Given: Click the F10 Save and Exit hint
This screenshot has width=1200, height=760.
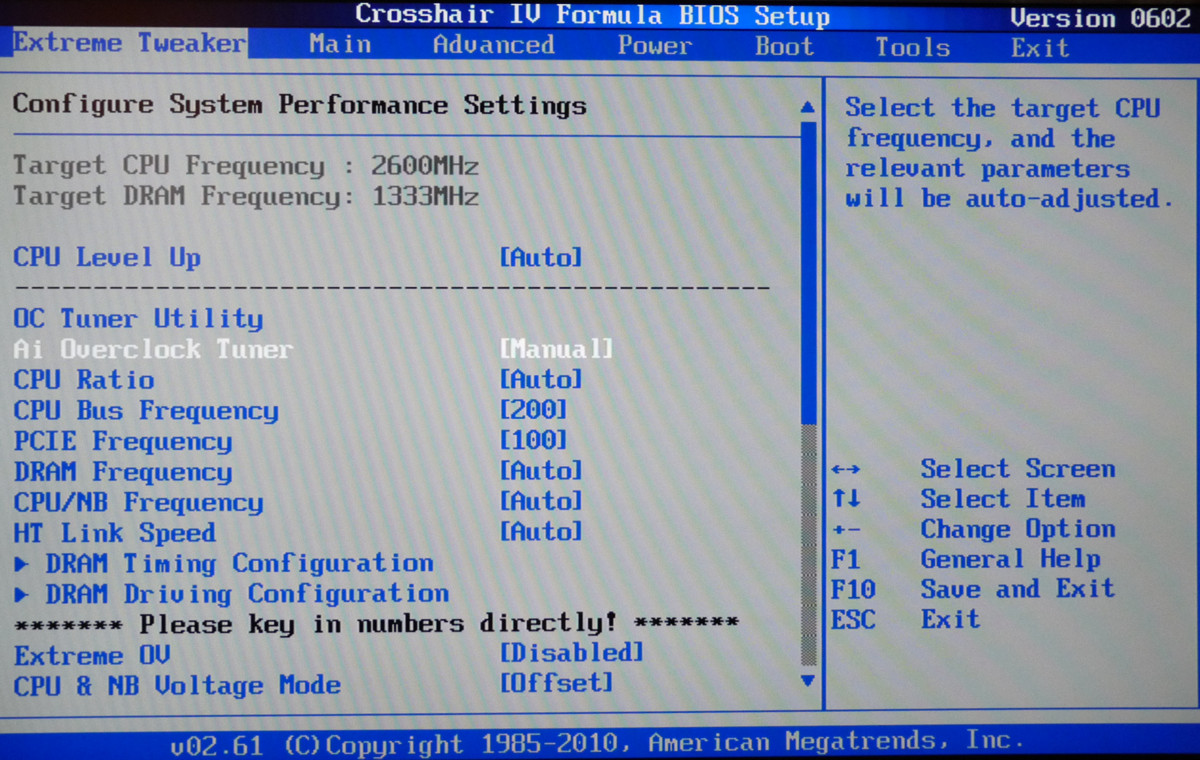Looking at the screenshot, I should pos(973,589).
